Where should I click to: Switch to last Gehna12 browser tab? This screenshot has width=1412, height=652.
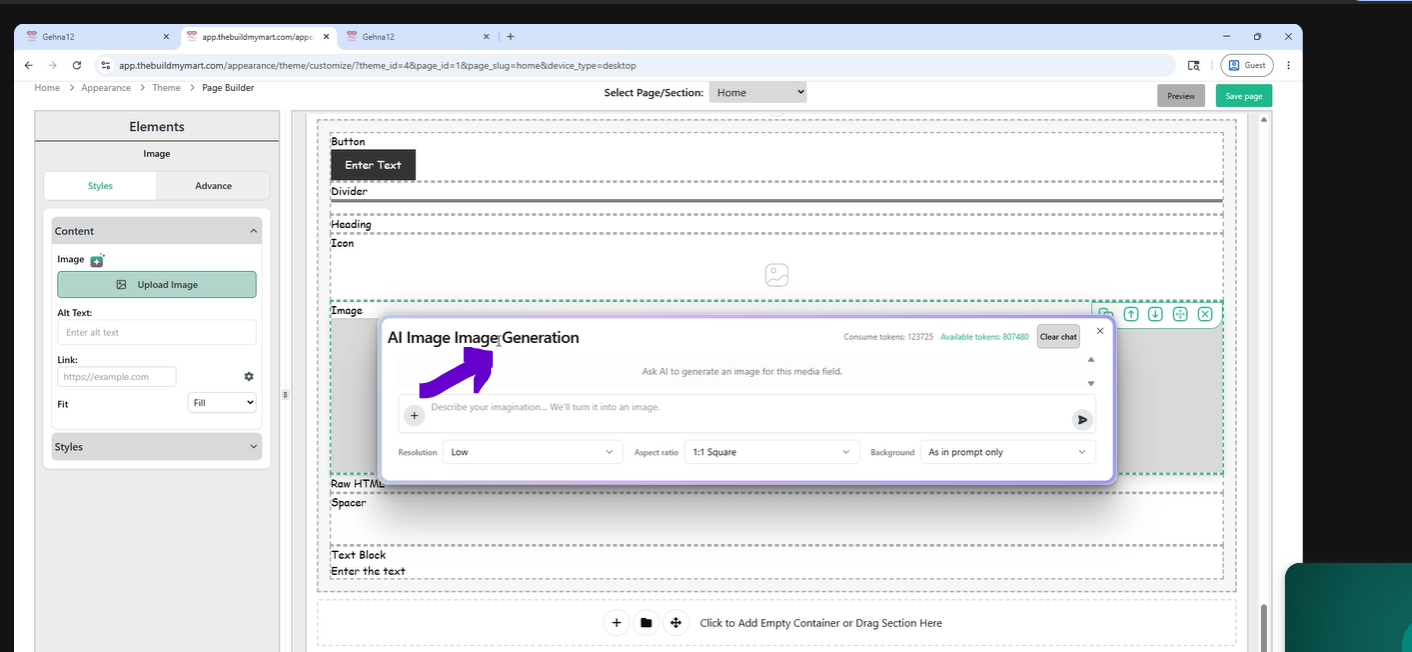pyautogui.click(x=418, y=37)
